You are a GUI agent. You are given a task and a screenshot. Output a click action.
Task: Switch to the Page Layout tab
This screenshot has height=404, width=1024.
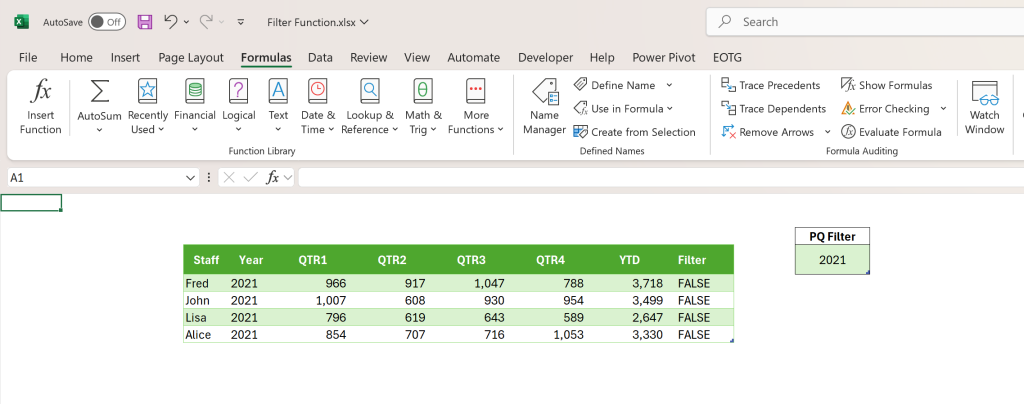pos(191,57)
